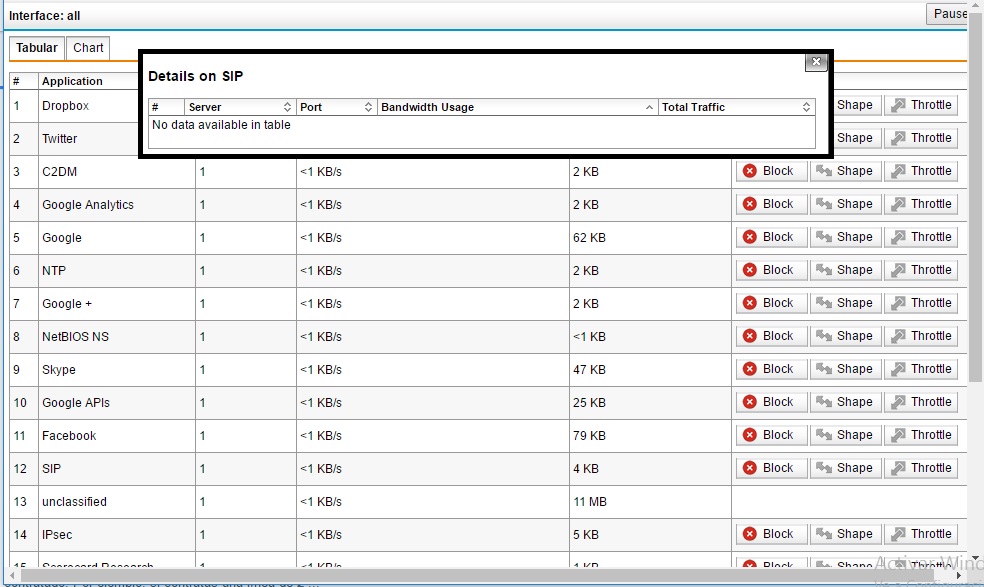This screenshot has width=984, height=587.
Task: Block Facebook traffic
Action: [x=771, y=435]
